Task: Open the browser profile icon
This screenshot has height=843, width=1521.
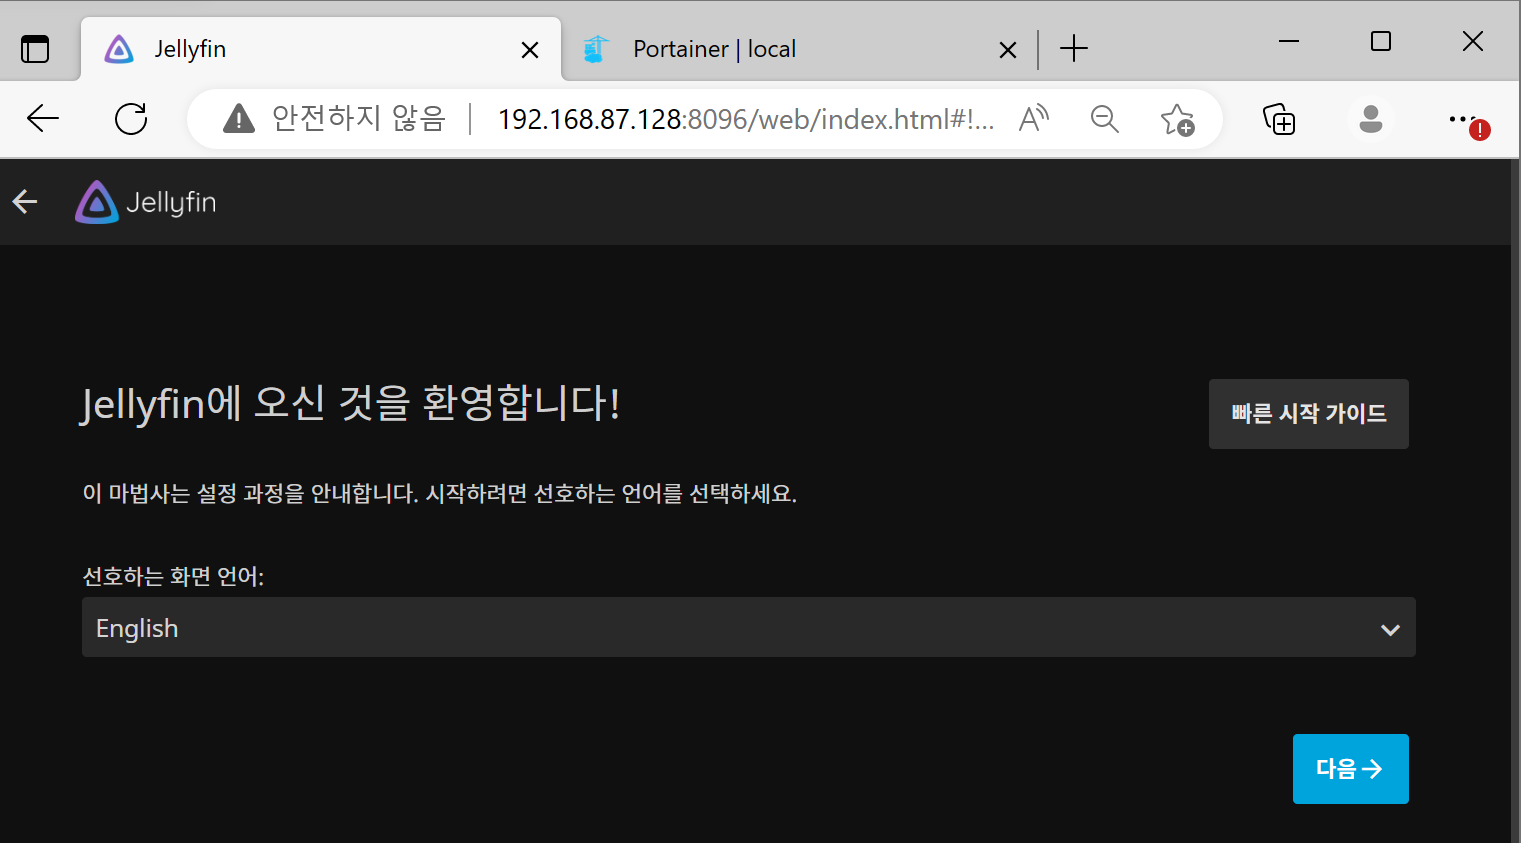Action: [x=1370, y=119]
